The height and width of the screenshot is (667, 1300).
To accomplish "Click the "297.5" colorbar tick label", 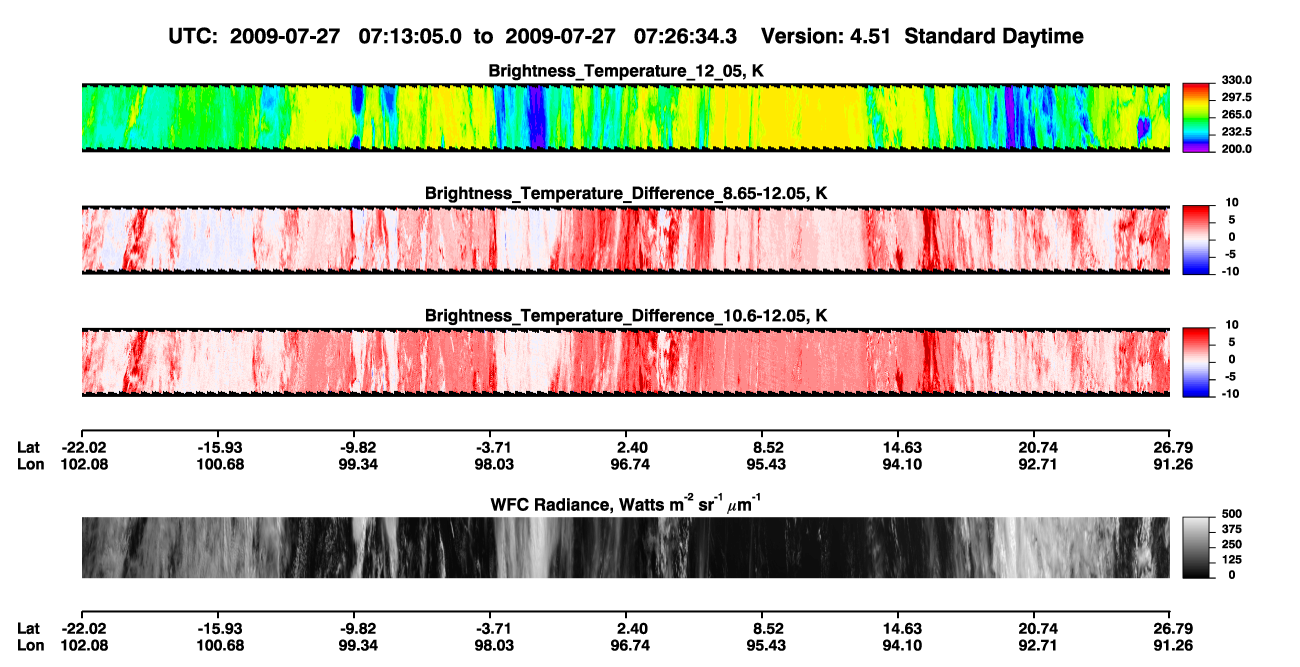I will click(1236, 97).
